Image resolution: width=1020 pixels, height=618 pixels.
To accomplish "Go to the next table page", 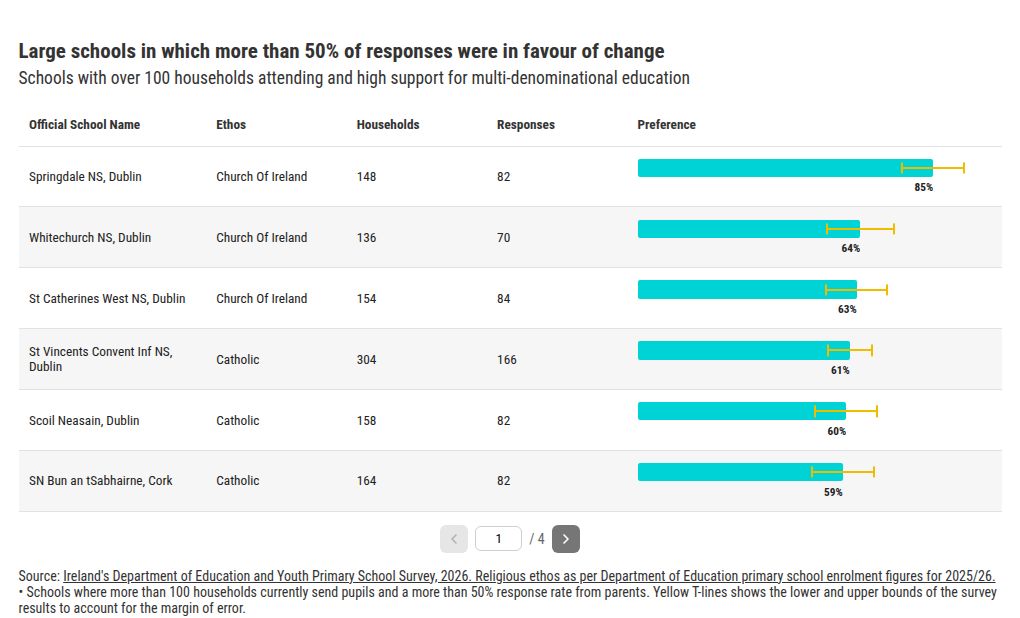I will pyautogui.click(x=565, y=539).
